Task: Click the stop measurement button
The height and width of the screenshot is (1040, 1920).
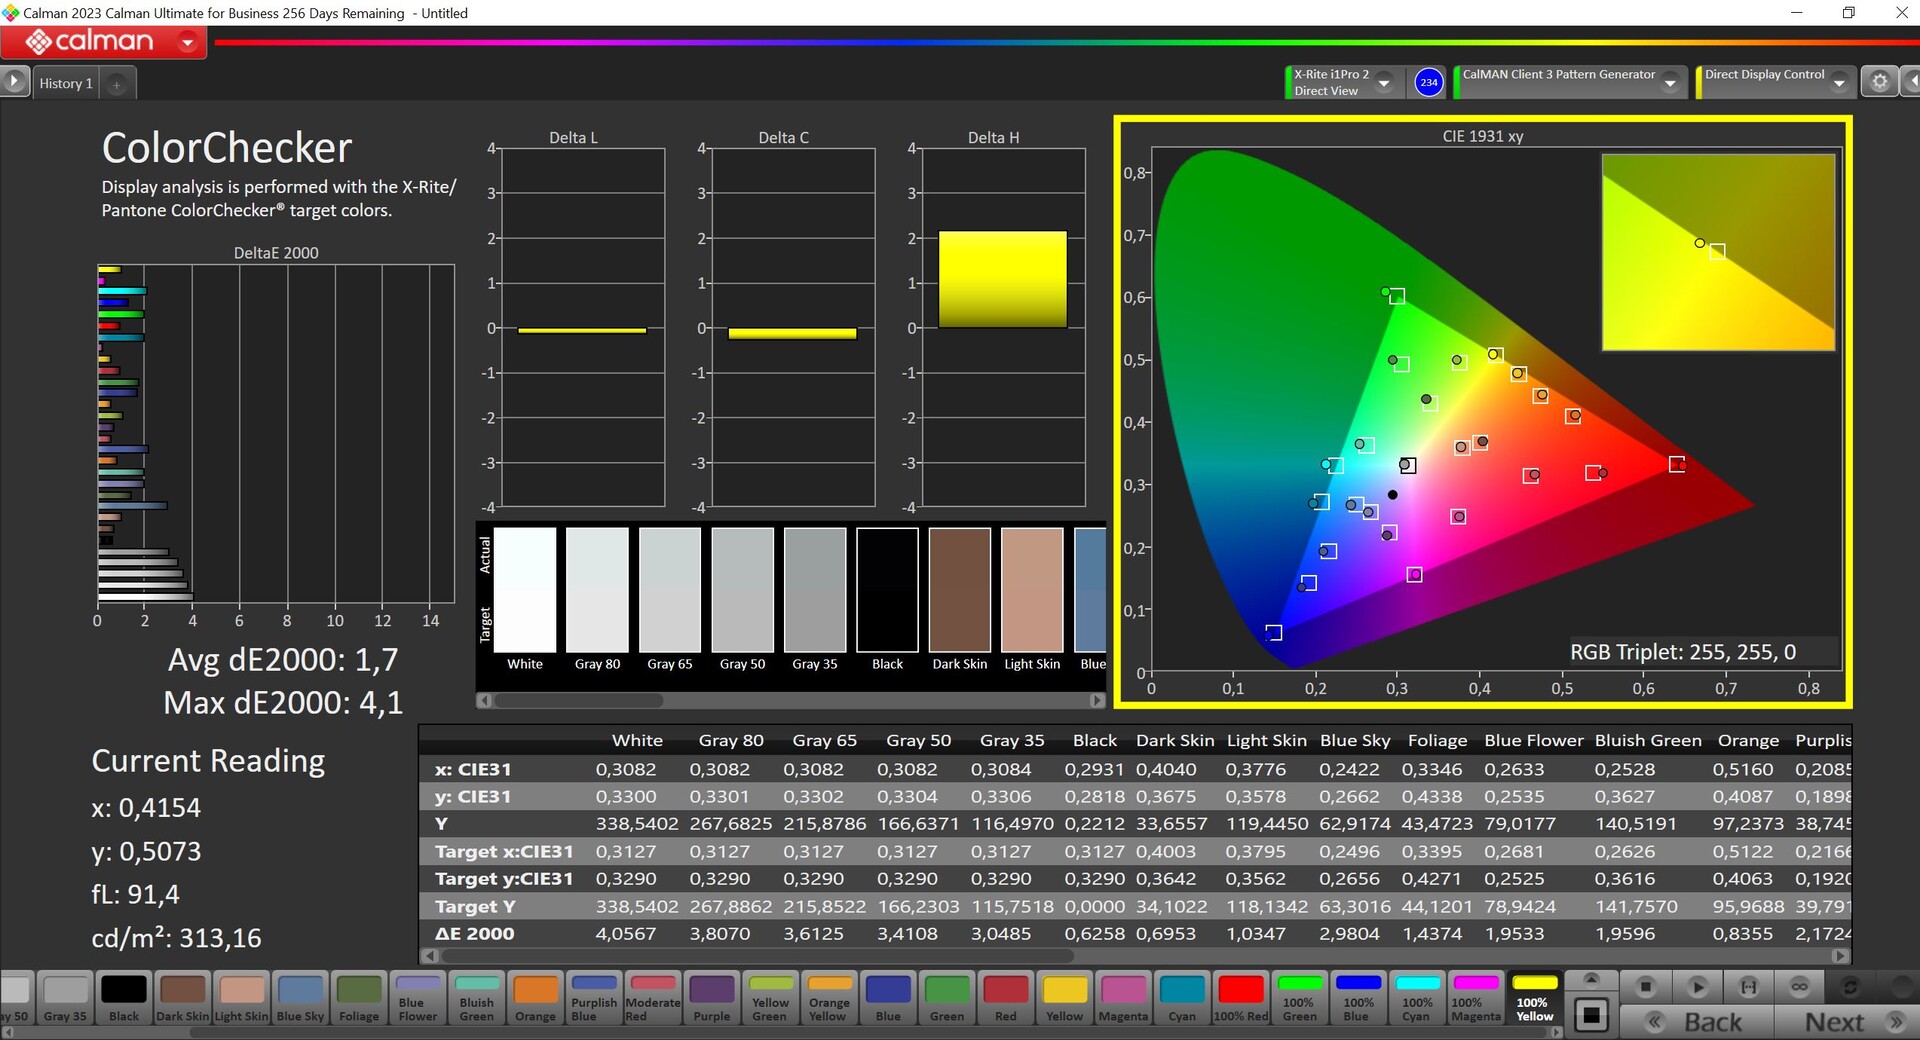Action: click(1645, 987)
